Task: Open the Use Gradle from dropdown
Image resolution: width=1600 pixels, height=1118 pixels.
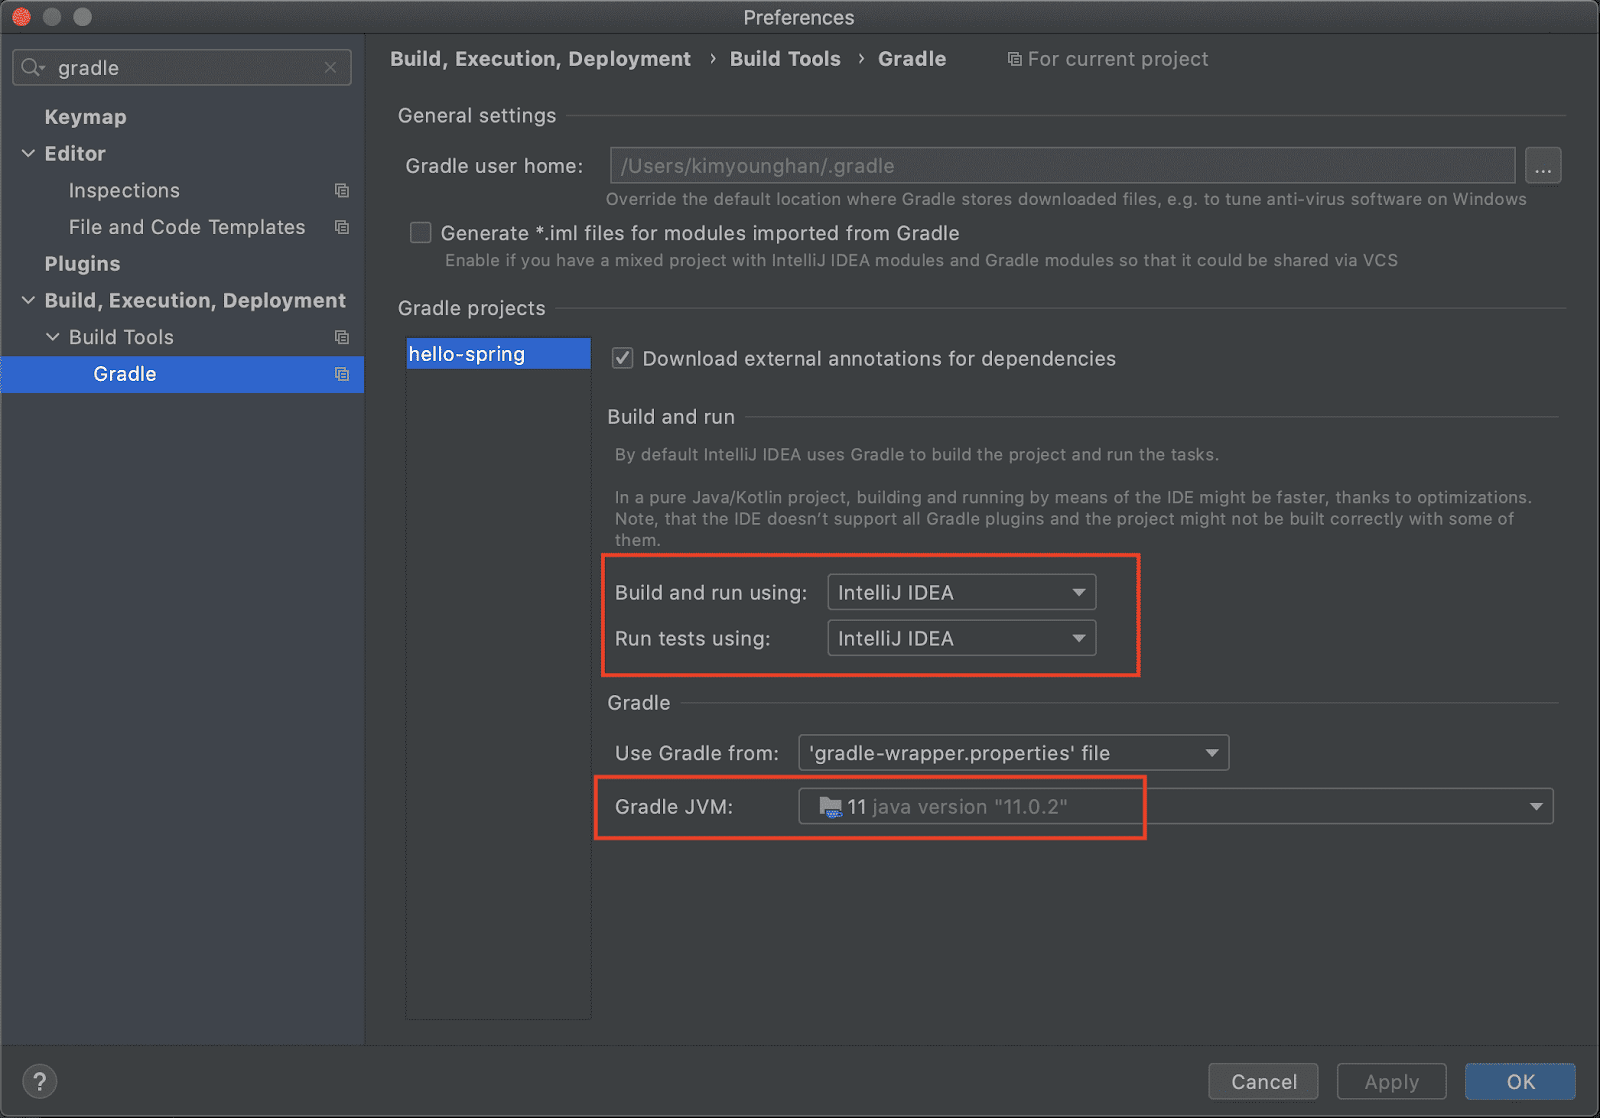Action: [x=1014, y=753]
